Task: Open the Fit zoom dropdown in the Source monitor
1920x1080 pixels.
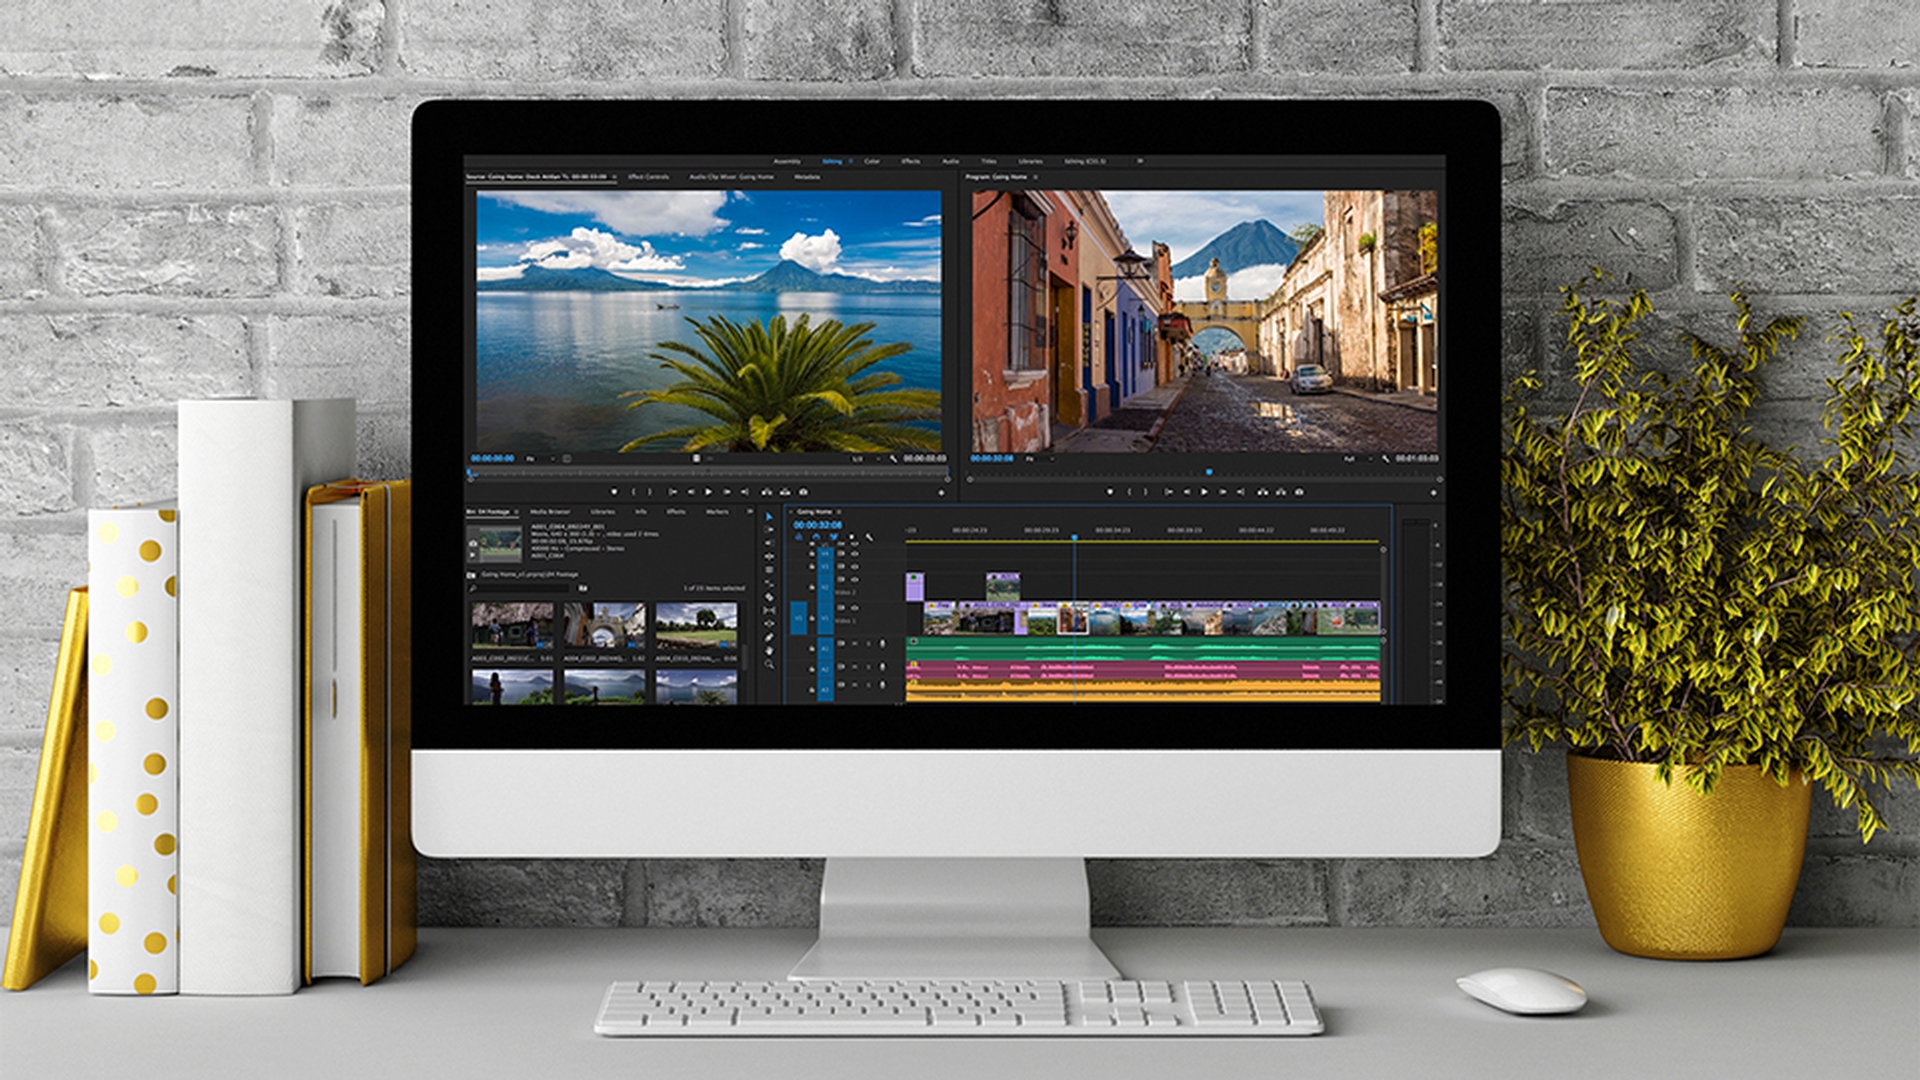Action: pyautogui.click(x=538, y=459)
